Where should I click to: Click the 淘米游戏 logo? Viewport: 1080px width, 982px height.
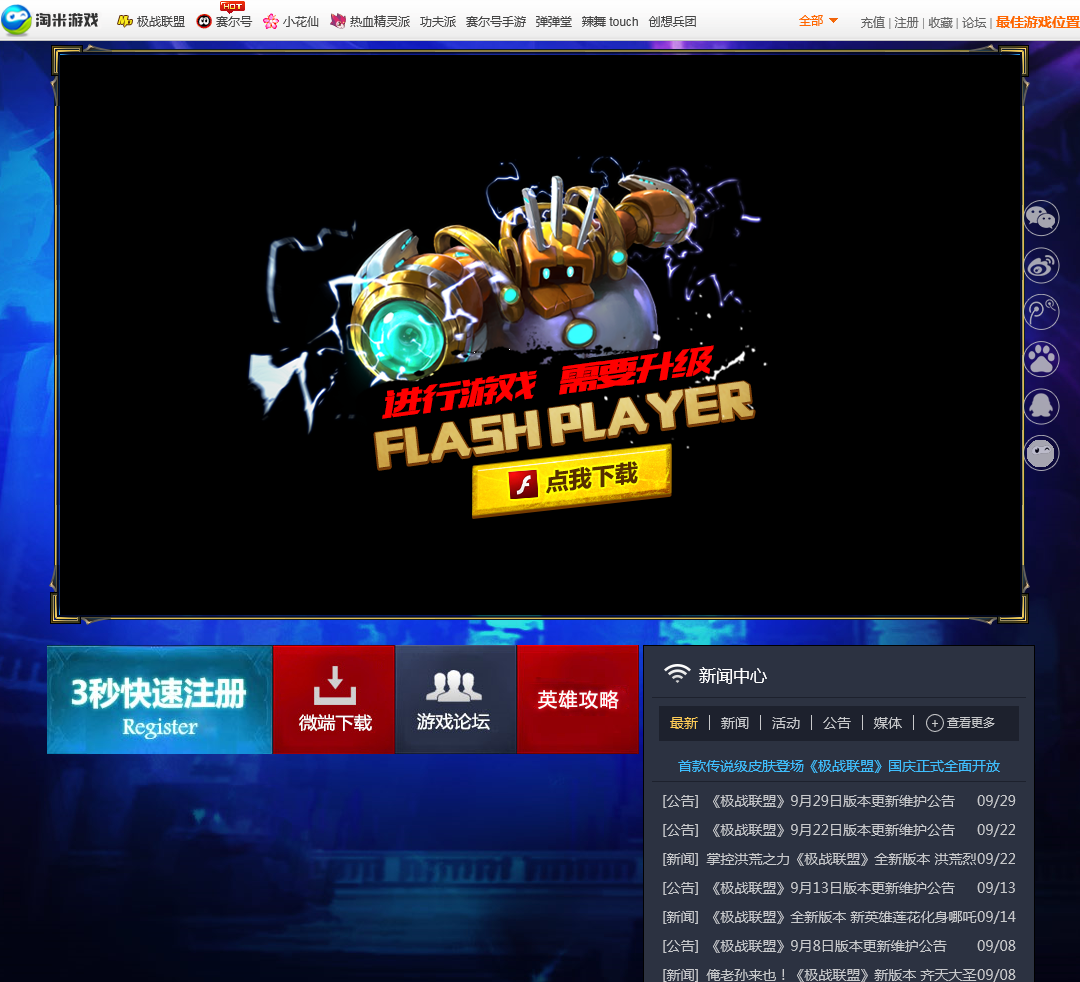tap(50, 19)
